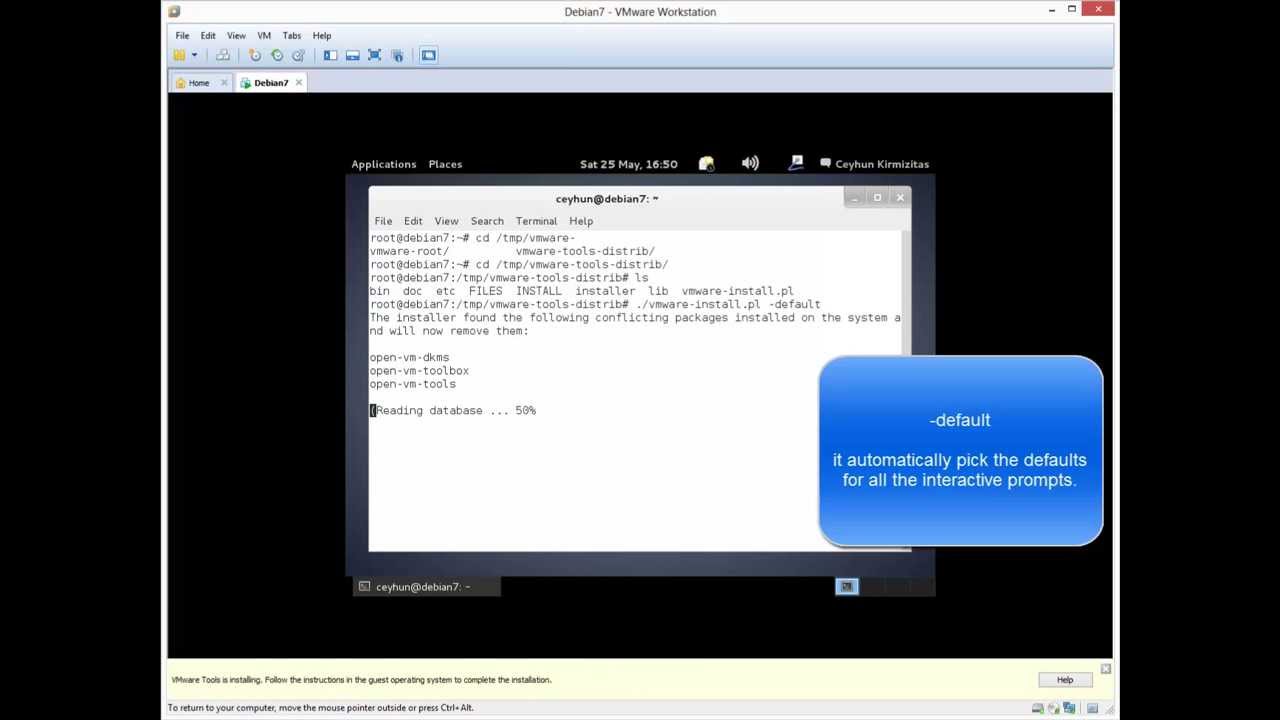The width and height of the screenshot is (1280, 720).
Task: Open the Applications menu in the Debian guest
Action: pyautogui.click(x=383, y=163)
